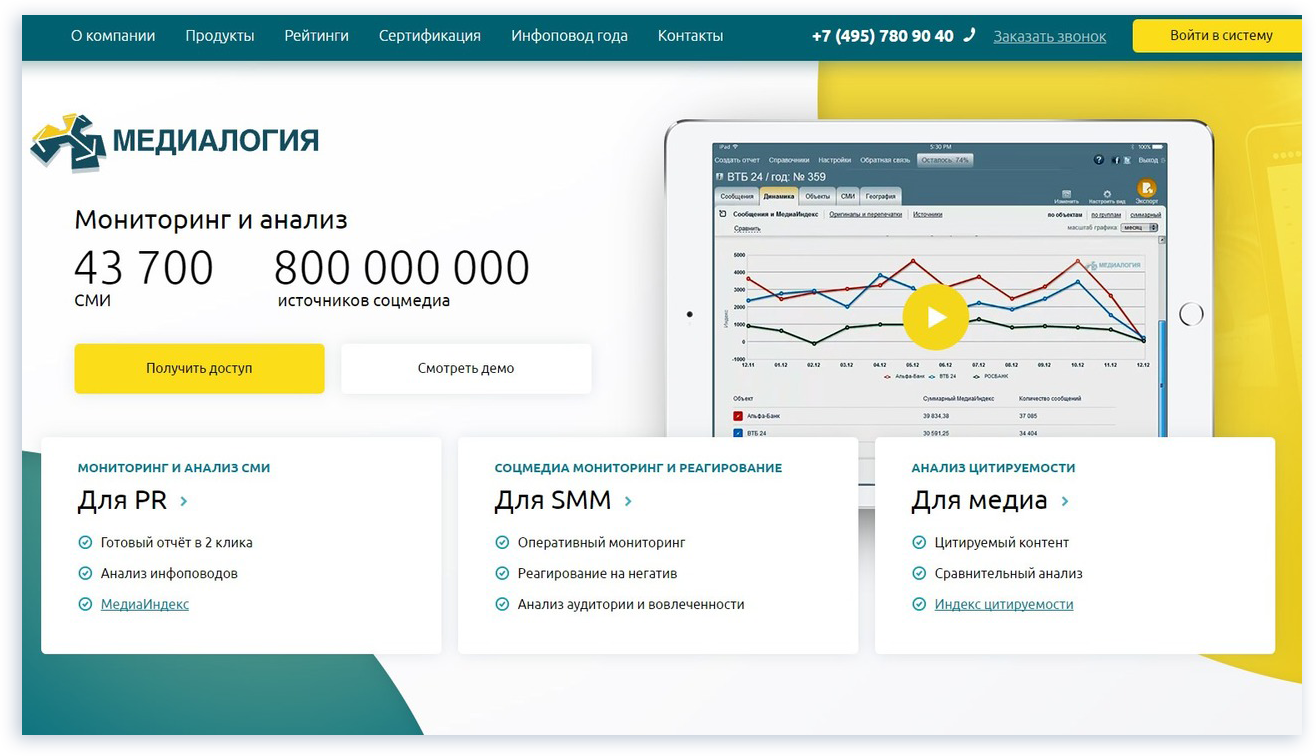1316x756 pixels.
Task: Click Создать отчет in tablet menu
Action: [x=737, y=160]
